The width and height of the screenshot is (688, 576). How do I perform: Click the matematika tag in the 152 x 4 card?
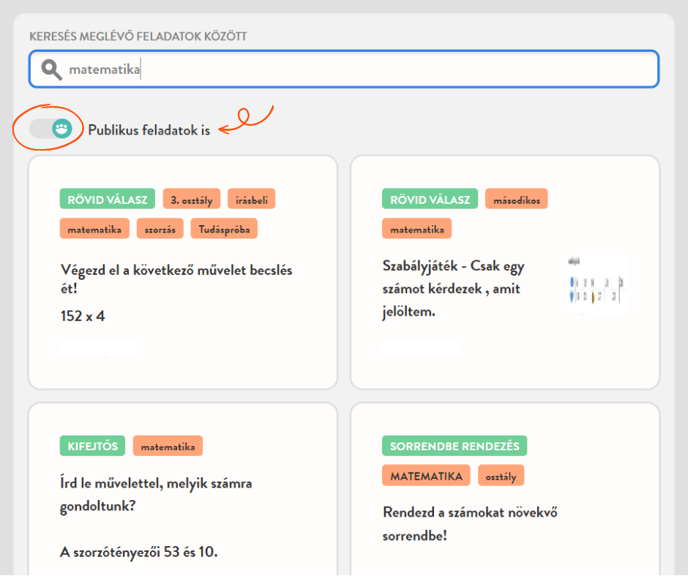94,229
